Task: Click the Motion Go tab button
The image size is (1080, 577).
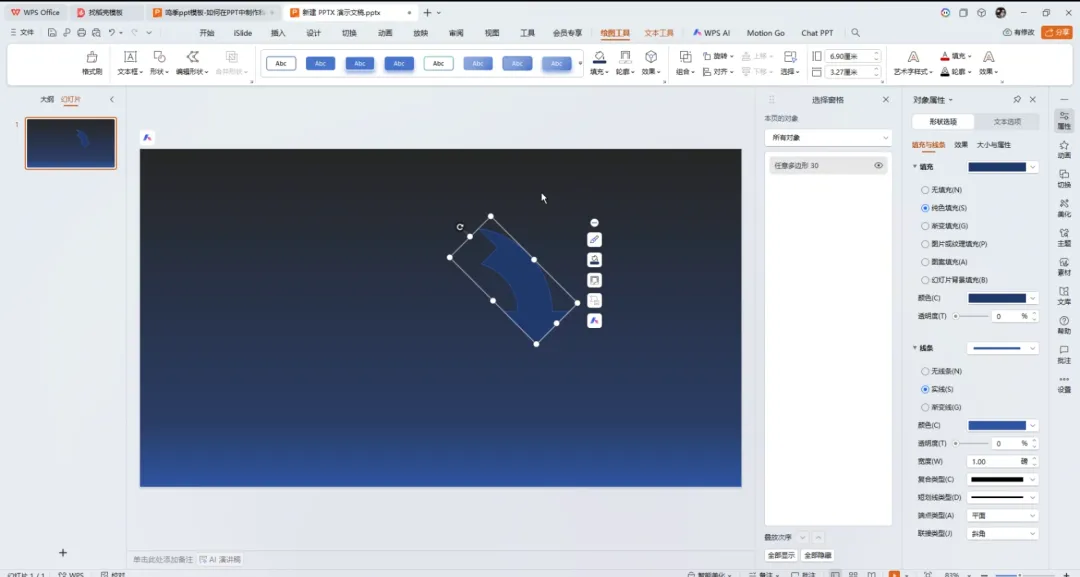Action: click(765, 33)
